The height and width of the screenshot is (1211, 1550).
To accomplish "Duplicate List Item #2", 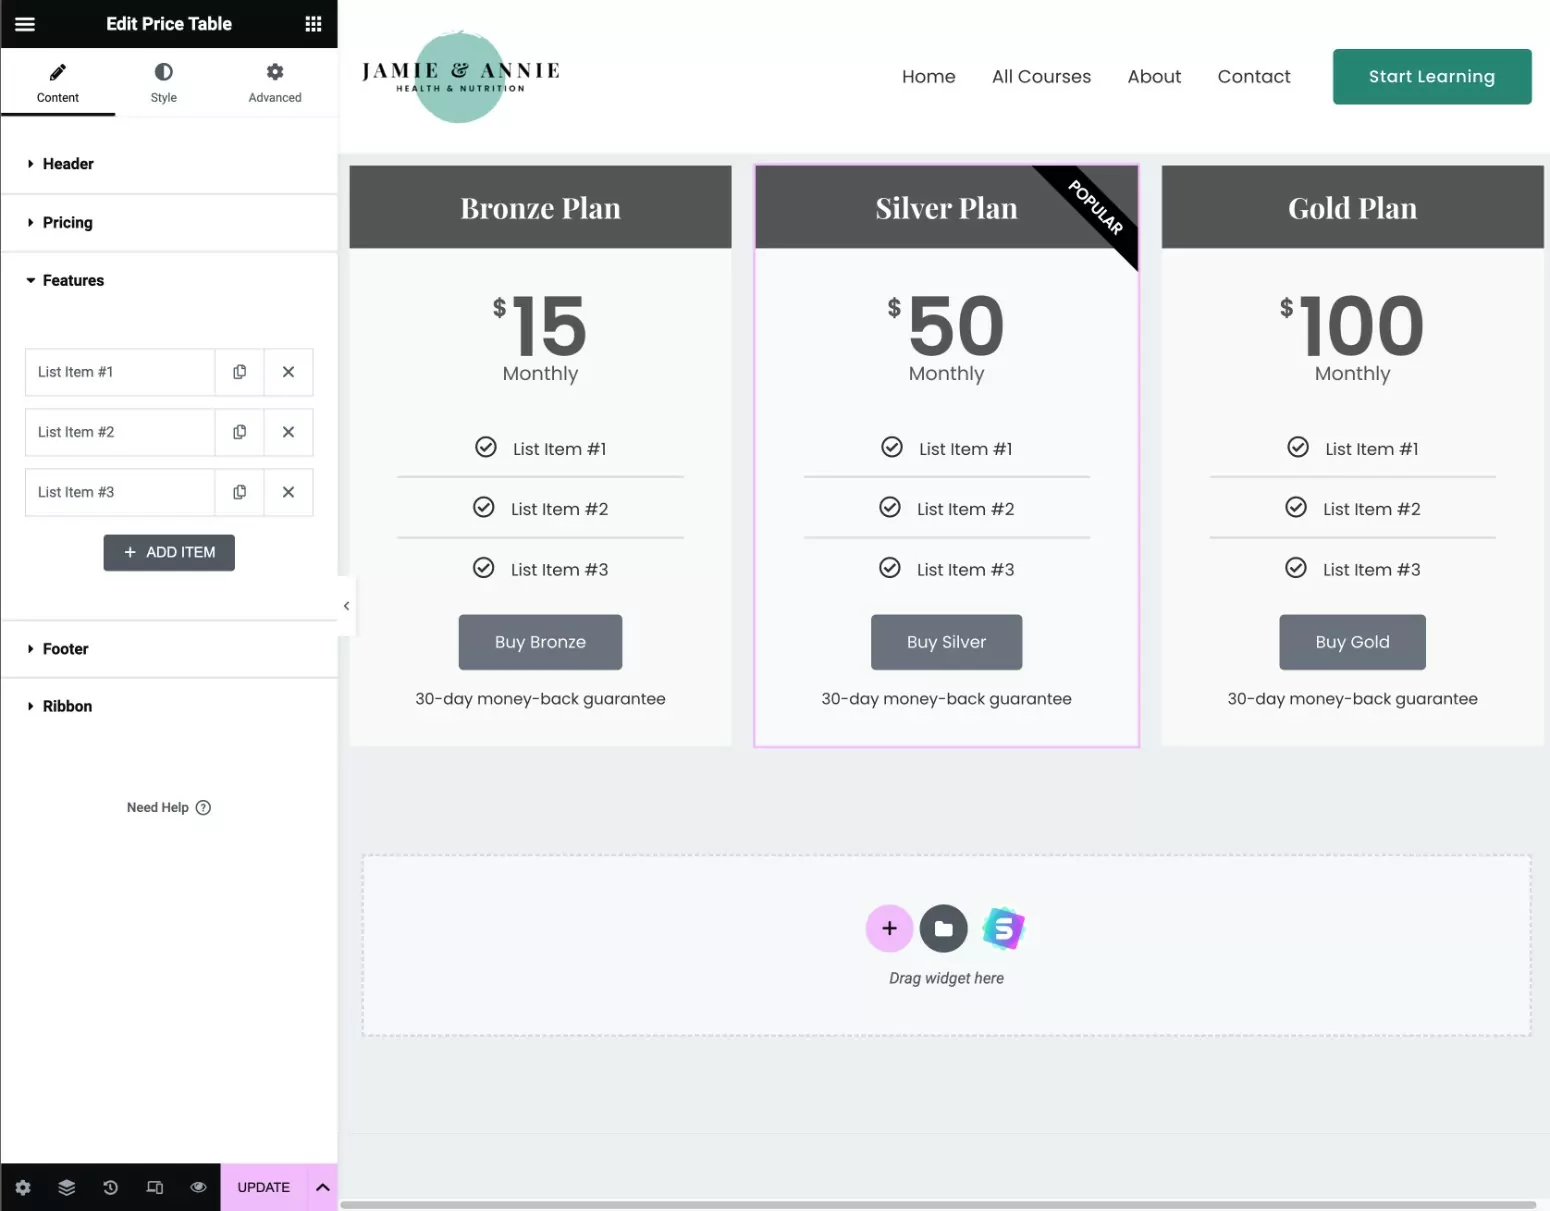I will point(240,432).
